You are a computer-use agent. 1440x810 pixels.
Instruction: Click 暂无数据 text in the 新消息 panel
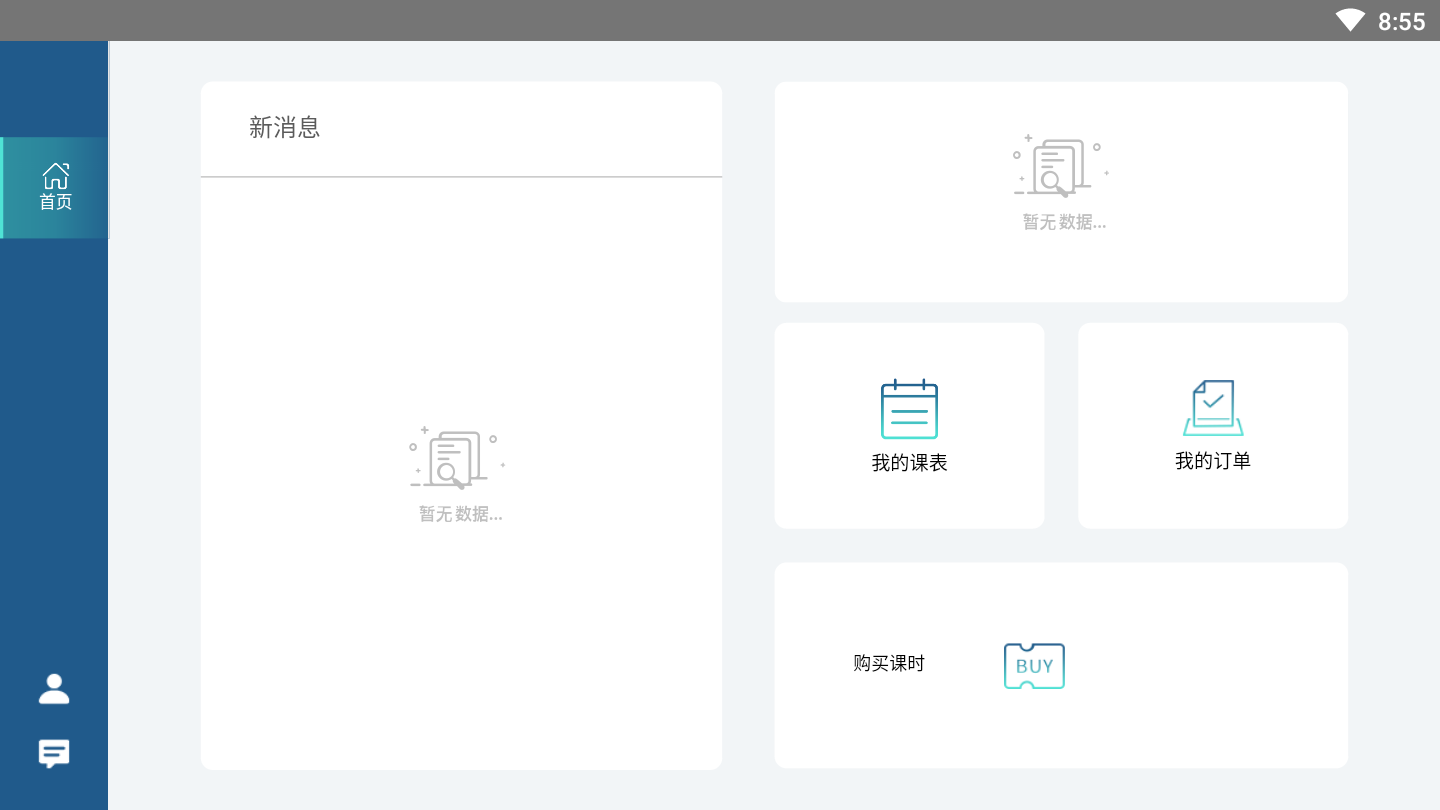click(460, 514)
